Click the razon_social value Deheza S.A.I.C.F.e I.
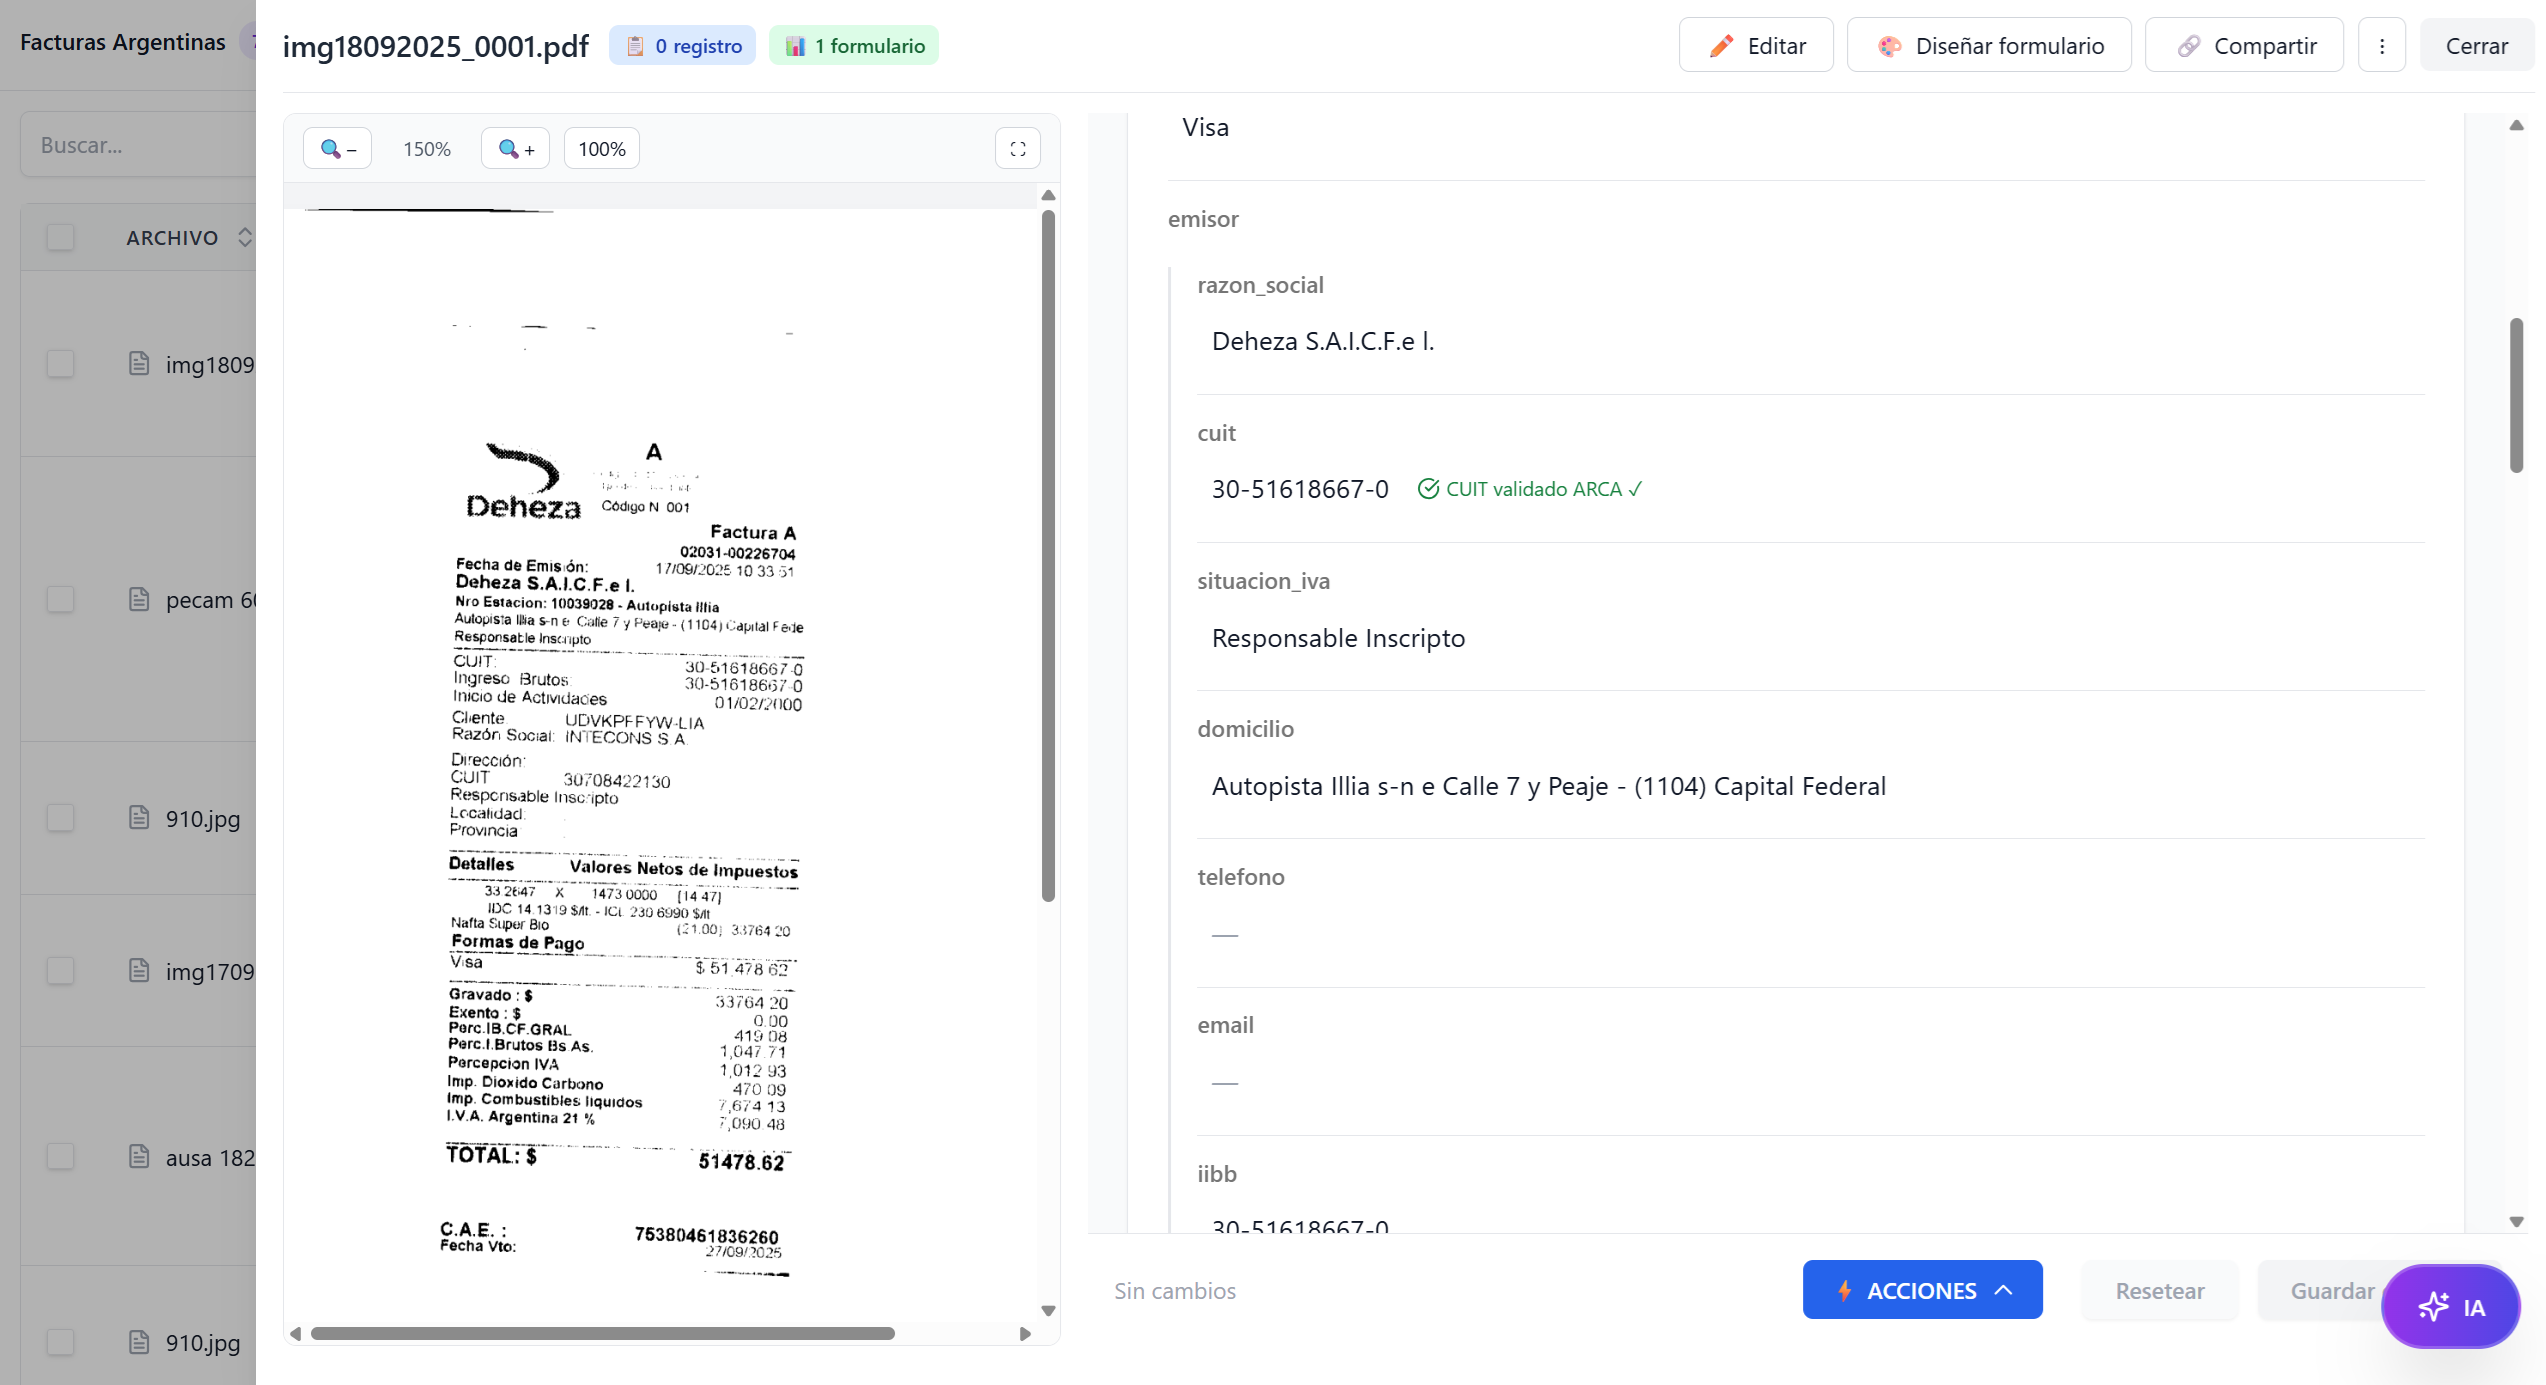 click(x=1323, y=342)
